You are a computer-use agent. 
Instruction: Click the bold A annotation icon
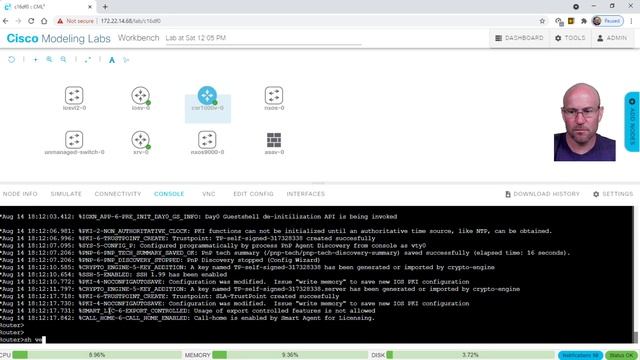pos(112,60)
